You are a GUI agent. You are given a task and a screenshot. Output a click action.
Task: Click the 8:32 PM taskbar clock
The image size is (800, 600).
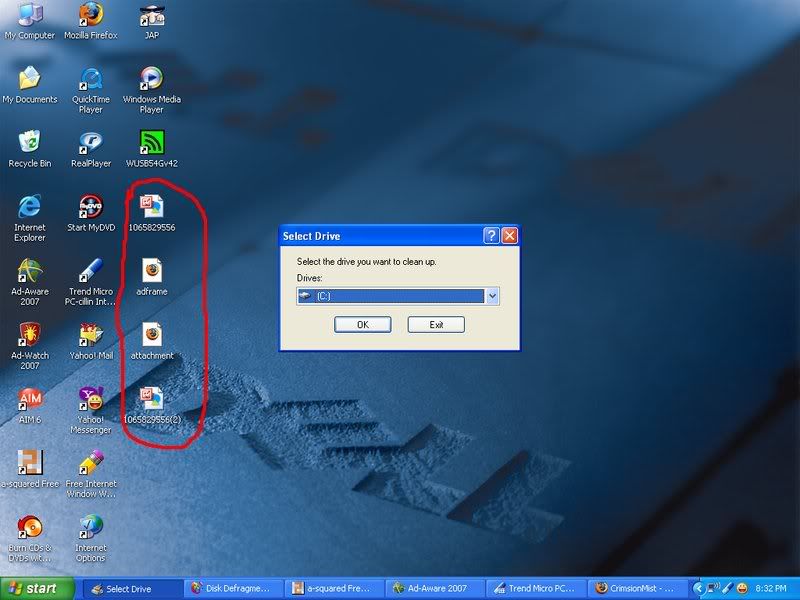(771, 589)
